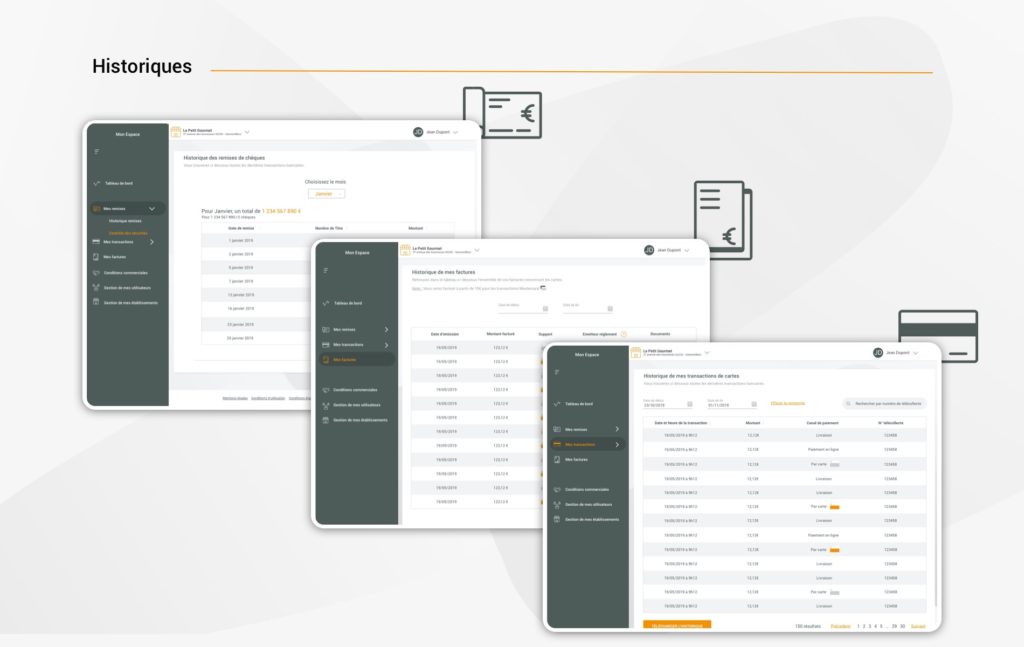Open Conditions commerciales label in the factures window
The height and width of the screenshot is (647, 1024).
pos(355,390)
